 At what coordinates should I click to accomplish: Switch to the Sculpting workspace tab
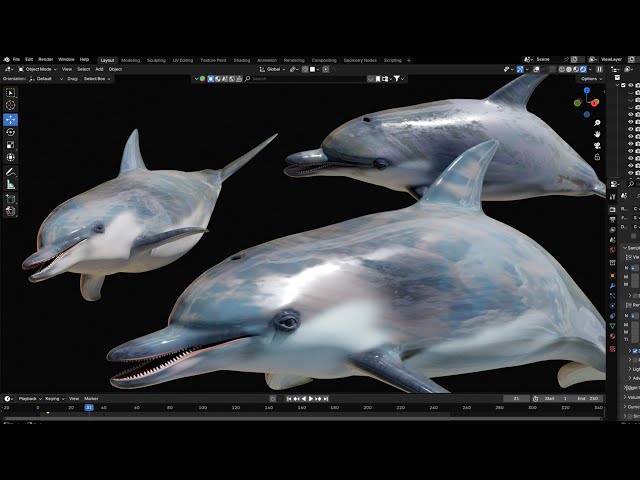(x=156, y=60)
